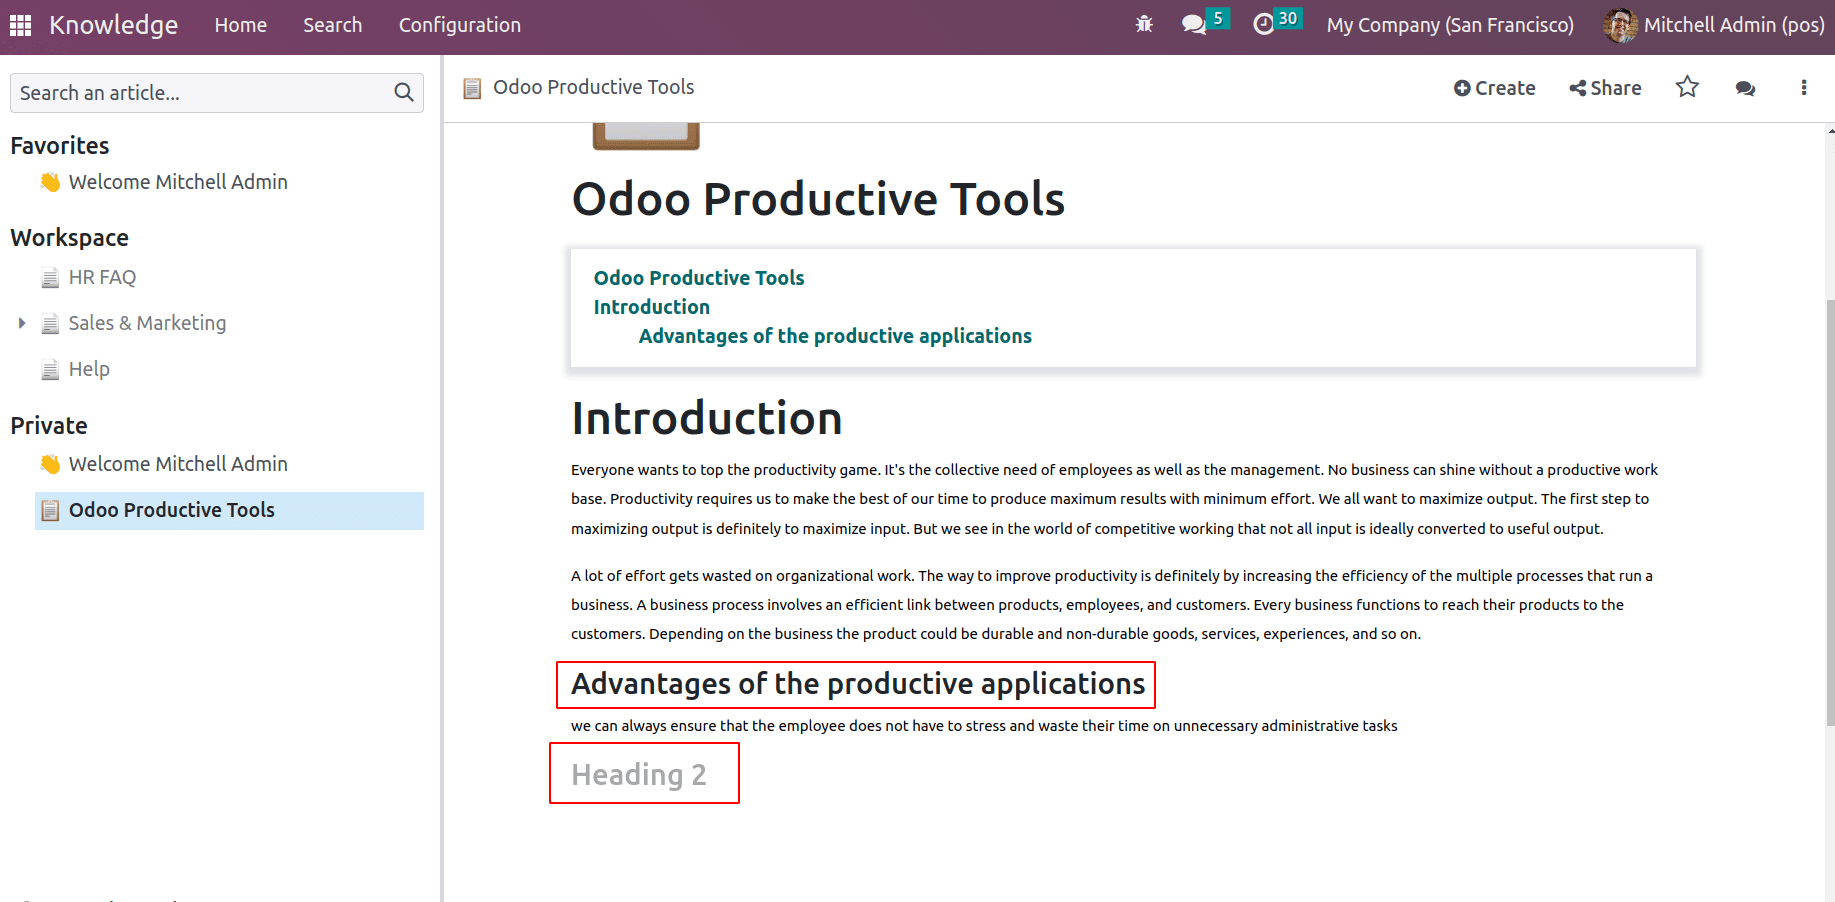This screenshot has width=1835, height=902.
Task: Click the clipboard emoji above the title
Action: (x=646, y=136)
